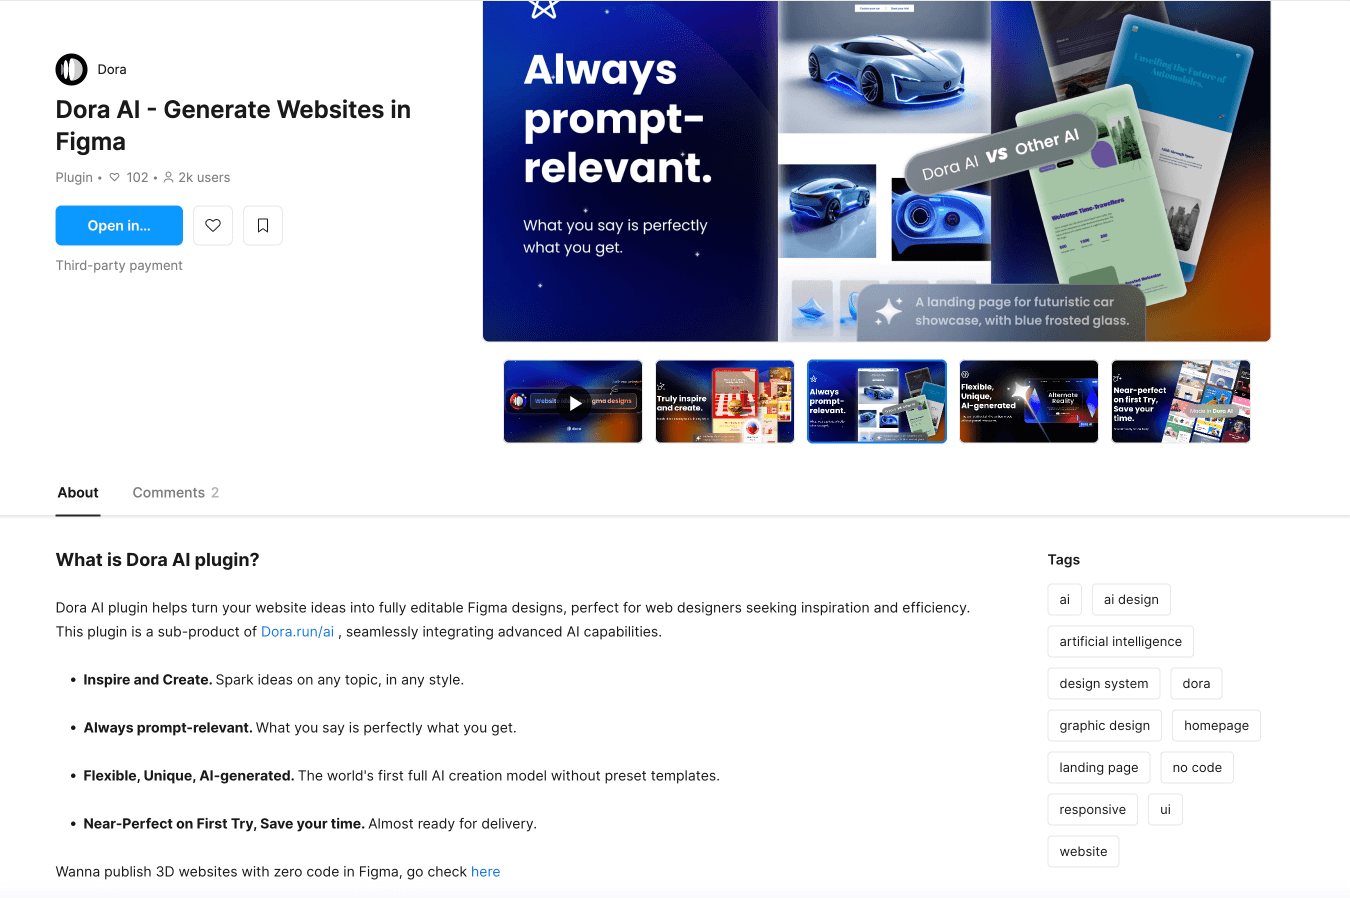The image size is (1350, 898).
Task: Click the 'artificial intelligence' tag
Action: [x=1120, y=642]
